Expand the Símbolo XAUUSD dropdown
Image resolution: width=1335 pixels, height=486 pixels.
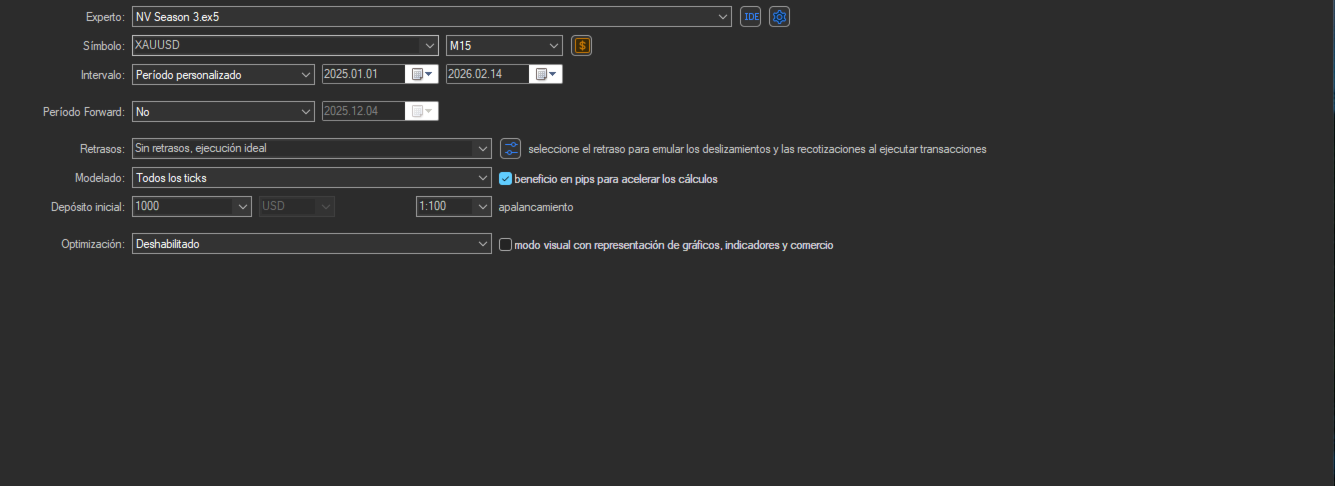430,45
